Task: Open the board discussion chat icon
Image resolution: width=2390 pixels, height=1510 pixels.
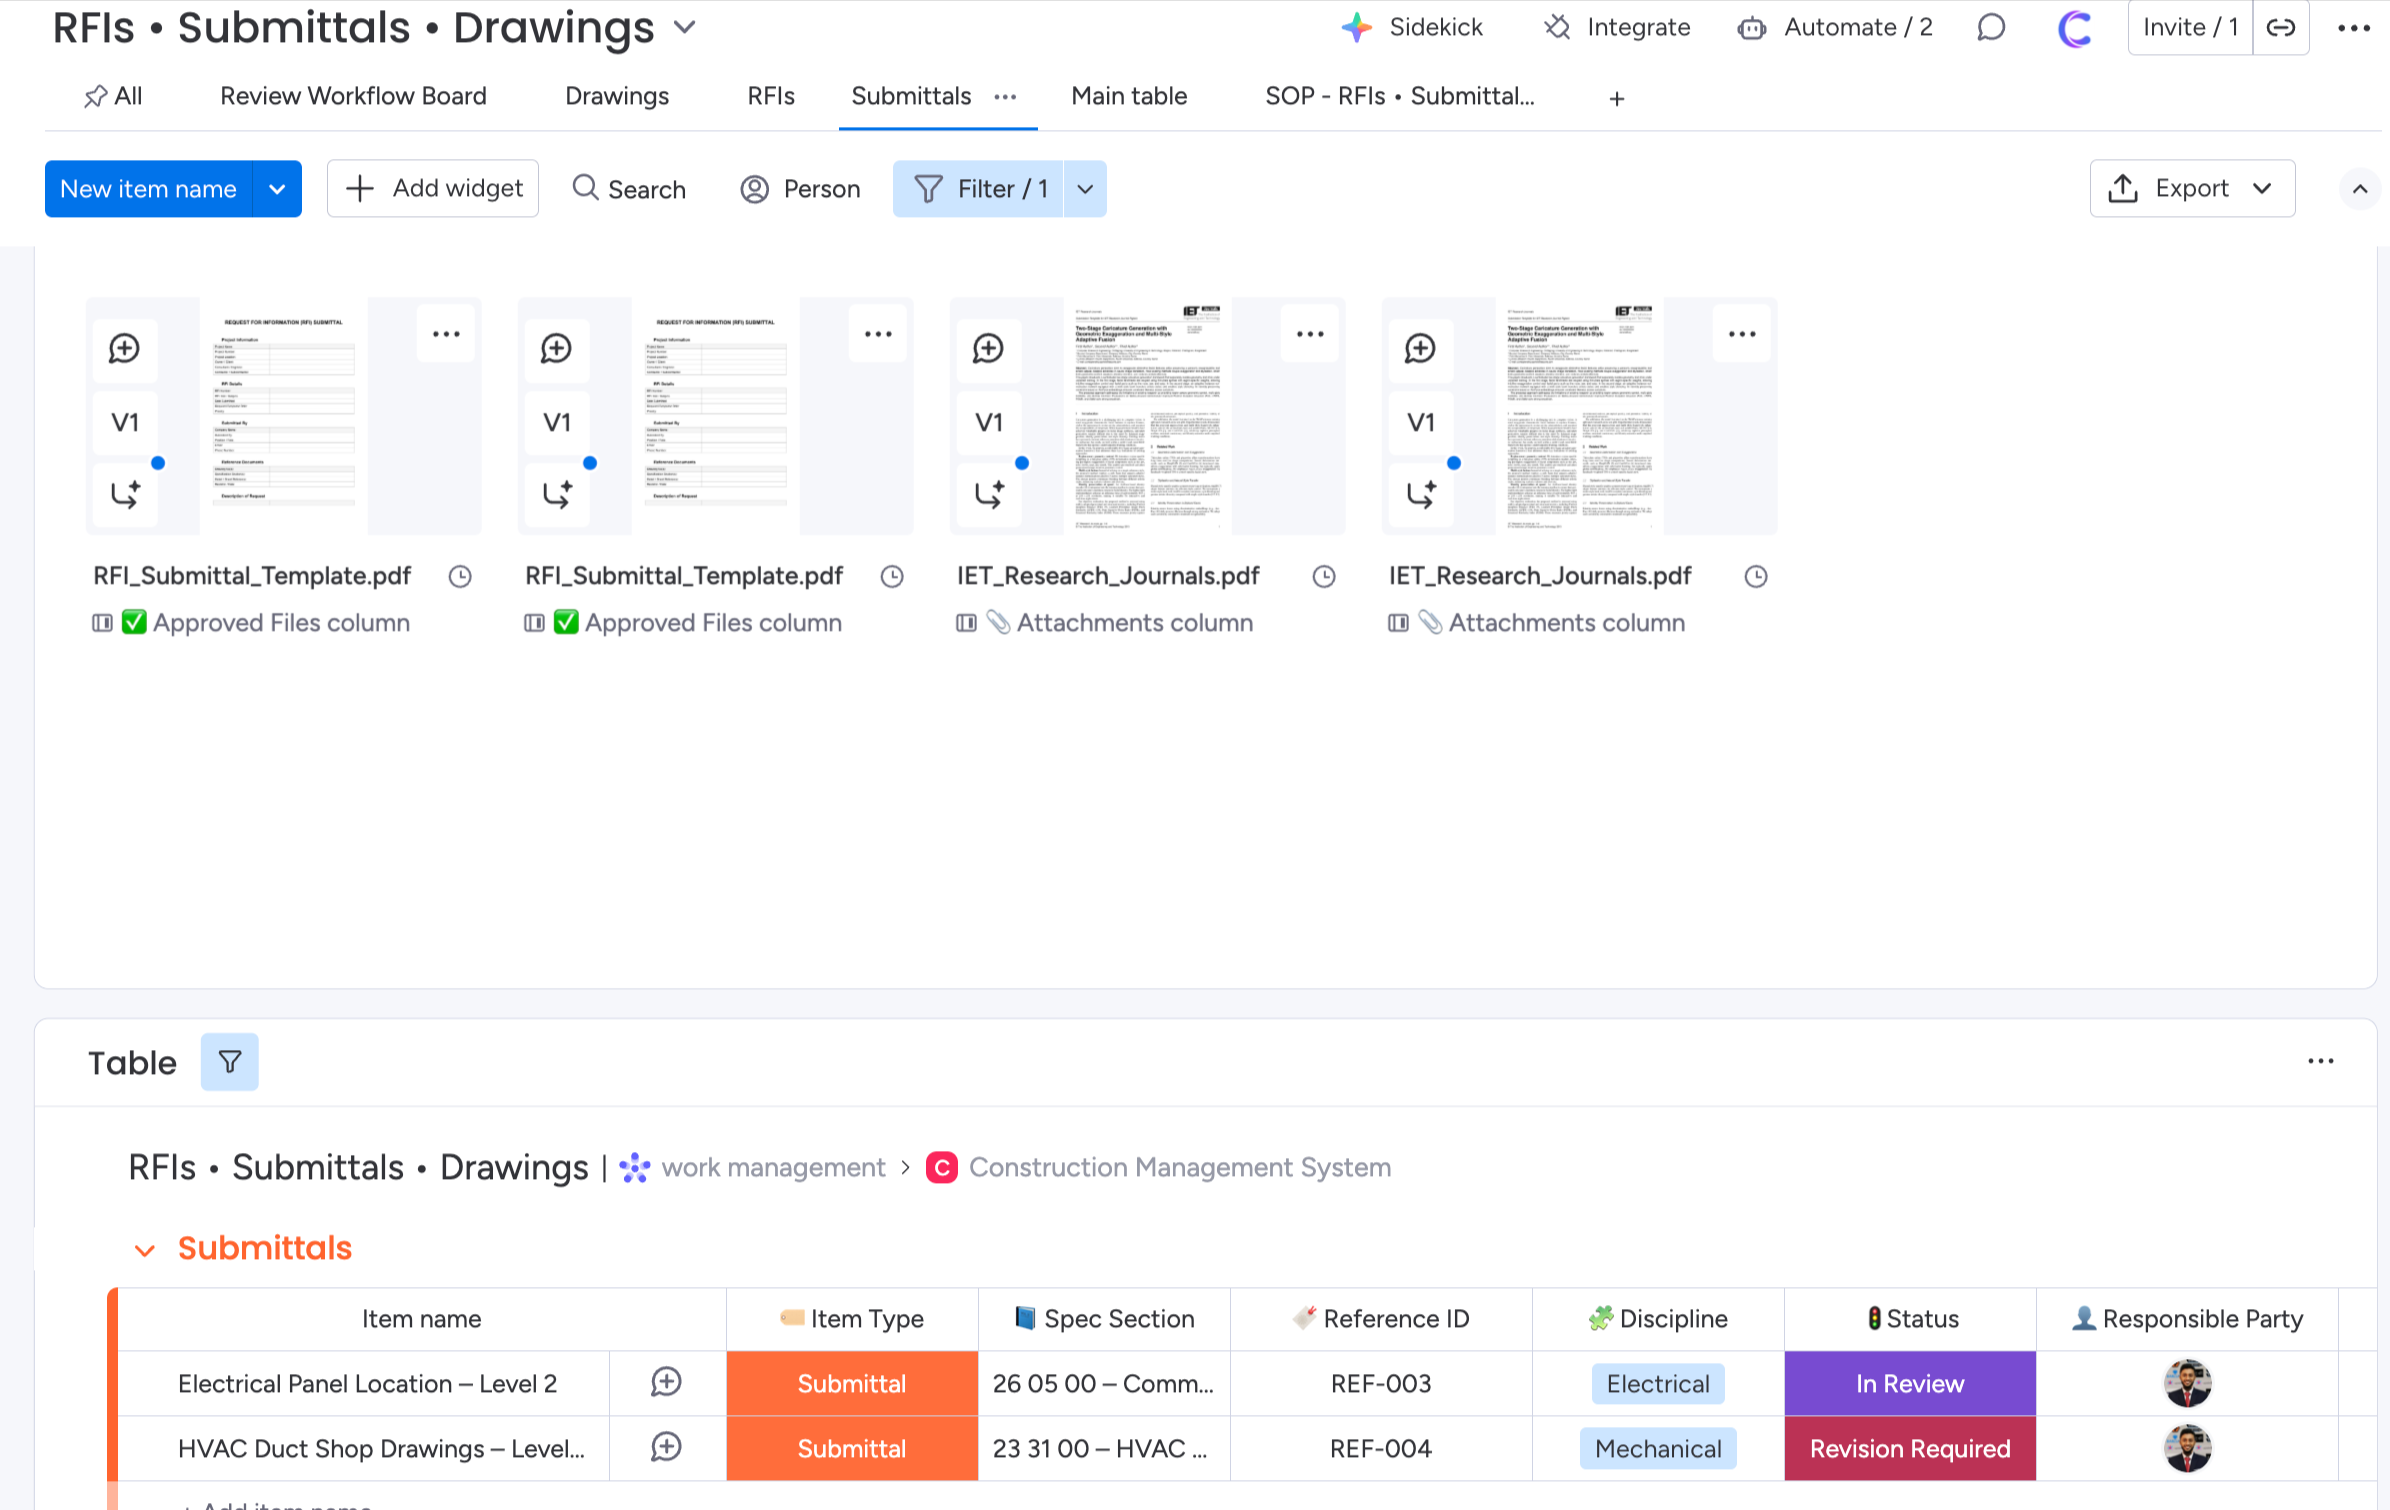Action: [x=1990, y=27]
